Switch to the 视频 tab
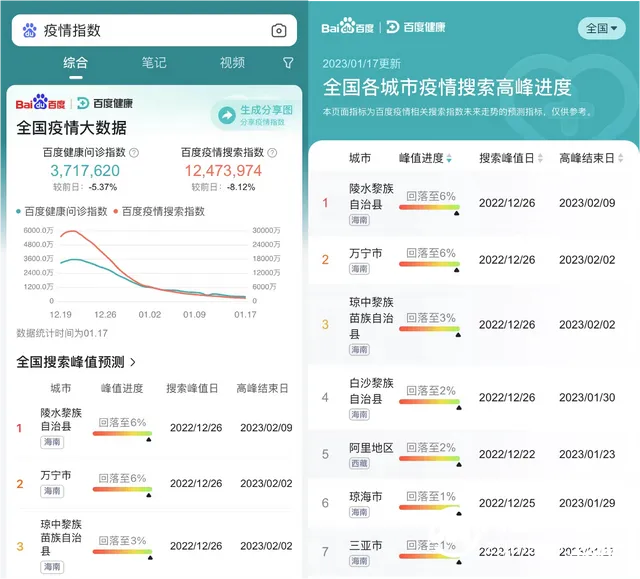 coord(232,63)
